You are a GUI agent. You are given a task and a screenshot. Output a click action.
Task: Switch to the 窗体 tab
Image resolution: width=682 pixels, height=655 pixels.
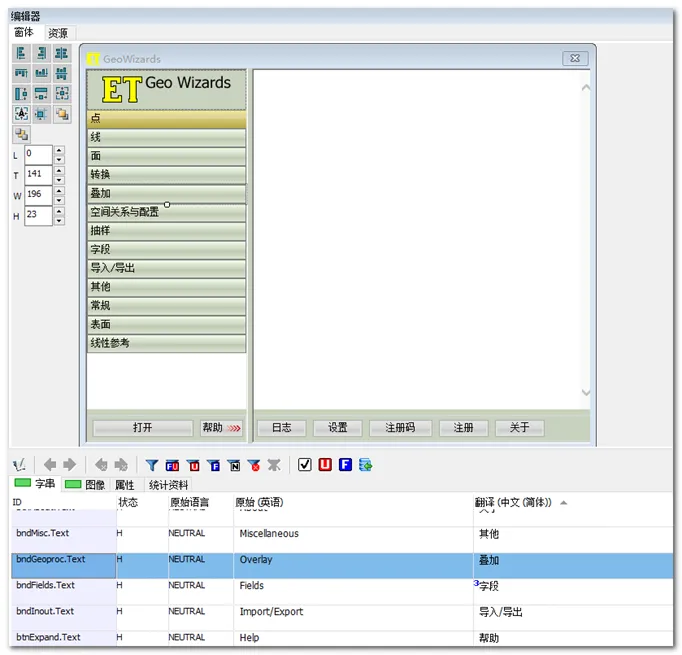coord(24,33)
